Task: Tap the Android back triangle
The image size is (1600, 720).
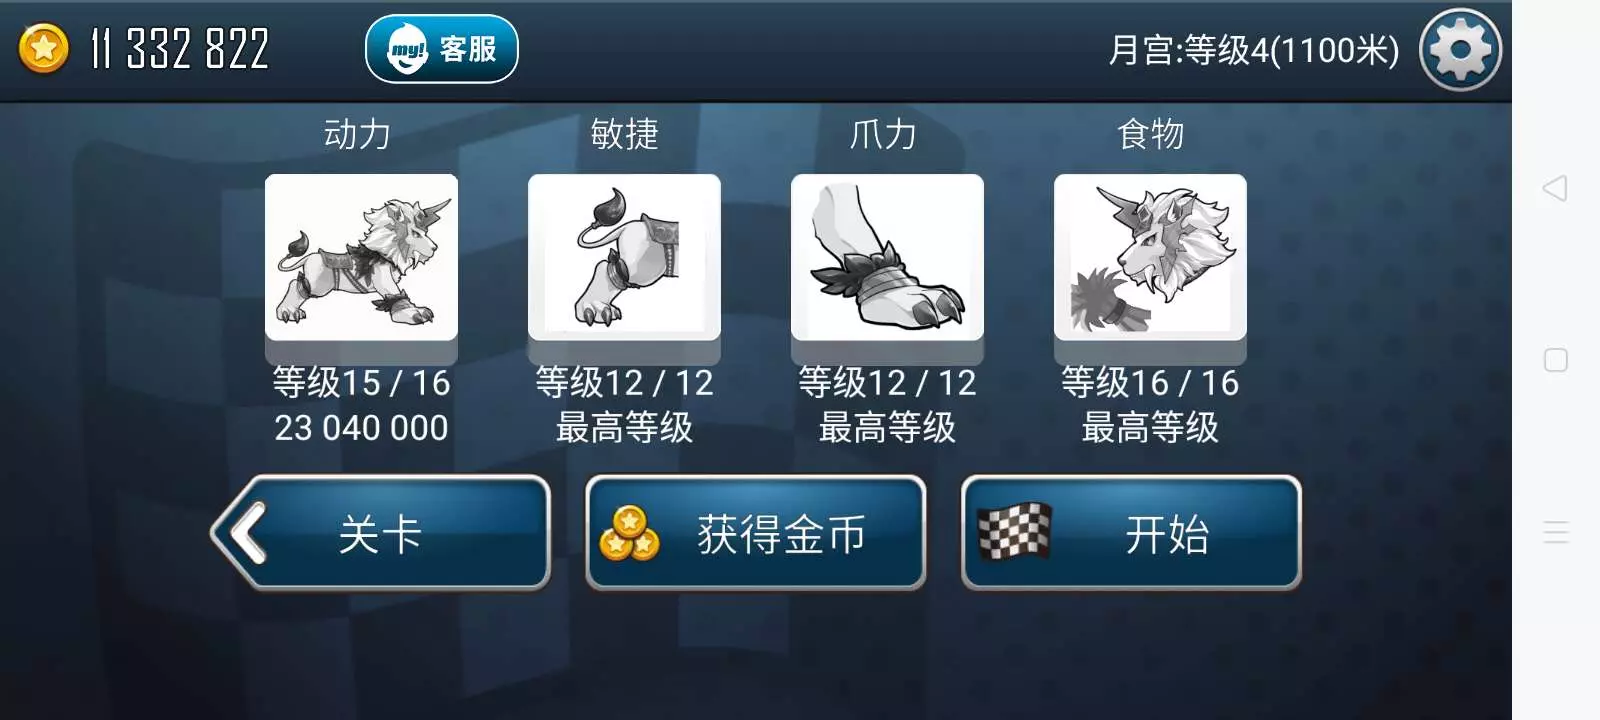Action: (x=1555, y=188)
